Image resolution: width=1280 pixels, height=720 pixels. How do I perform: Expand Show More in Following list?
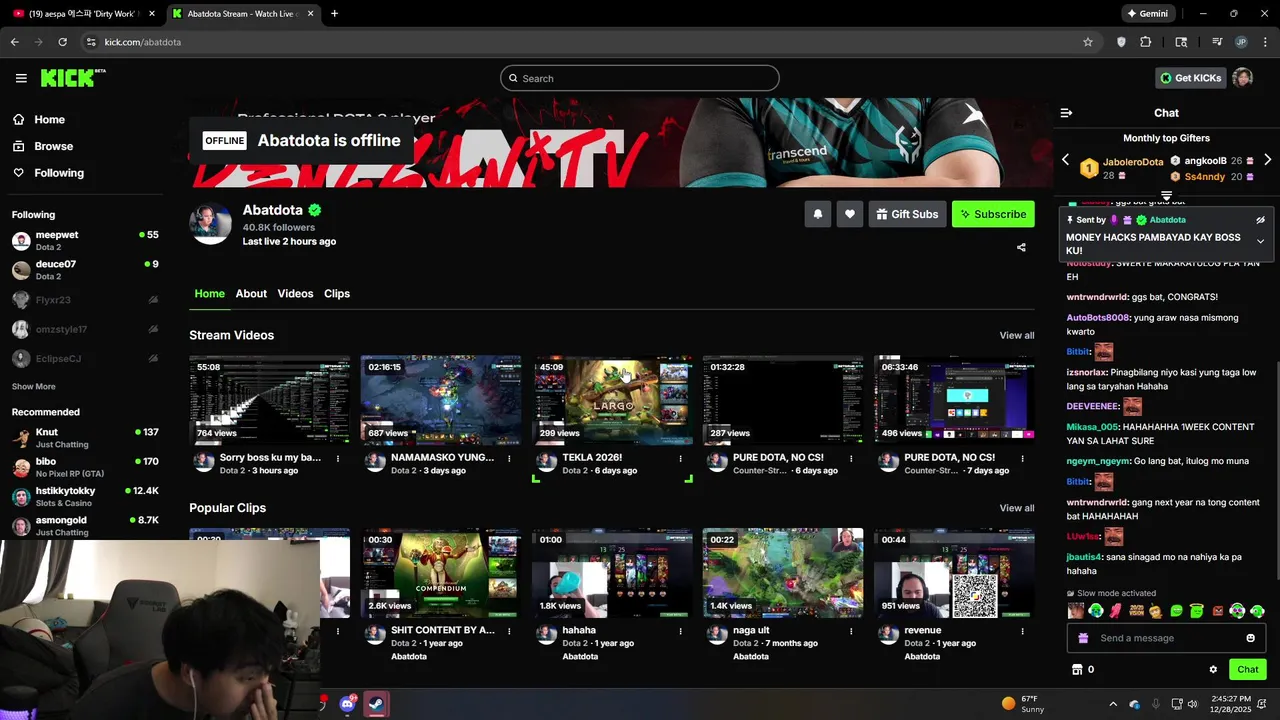(x=34, y=386)
